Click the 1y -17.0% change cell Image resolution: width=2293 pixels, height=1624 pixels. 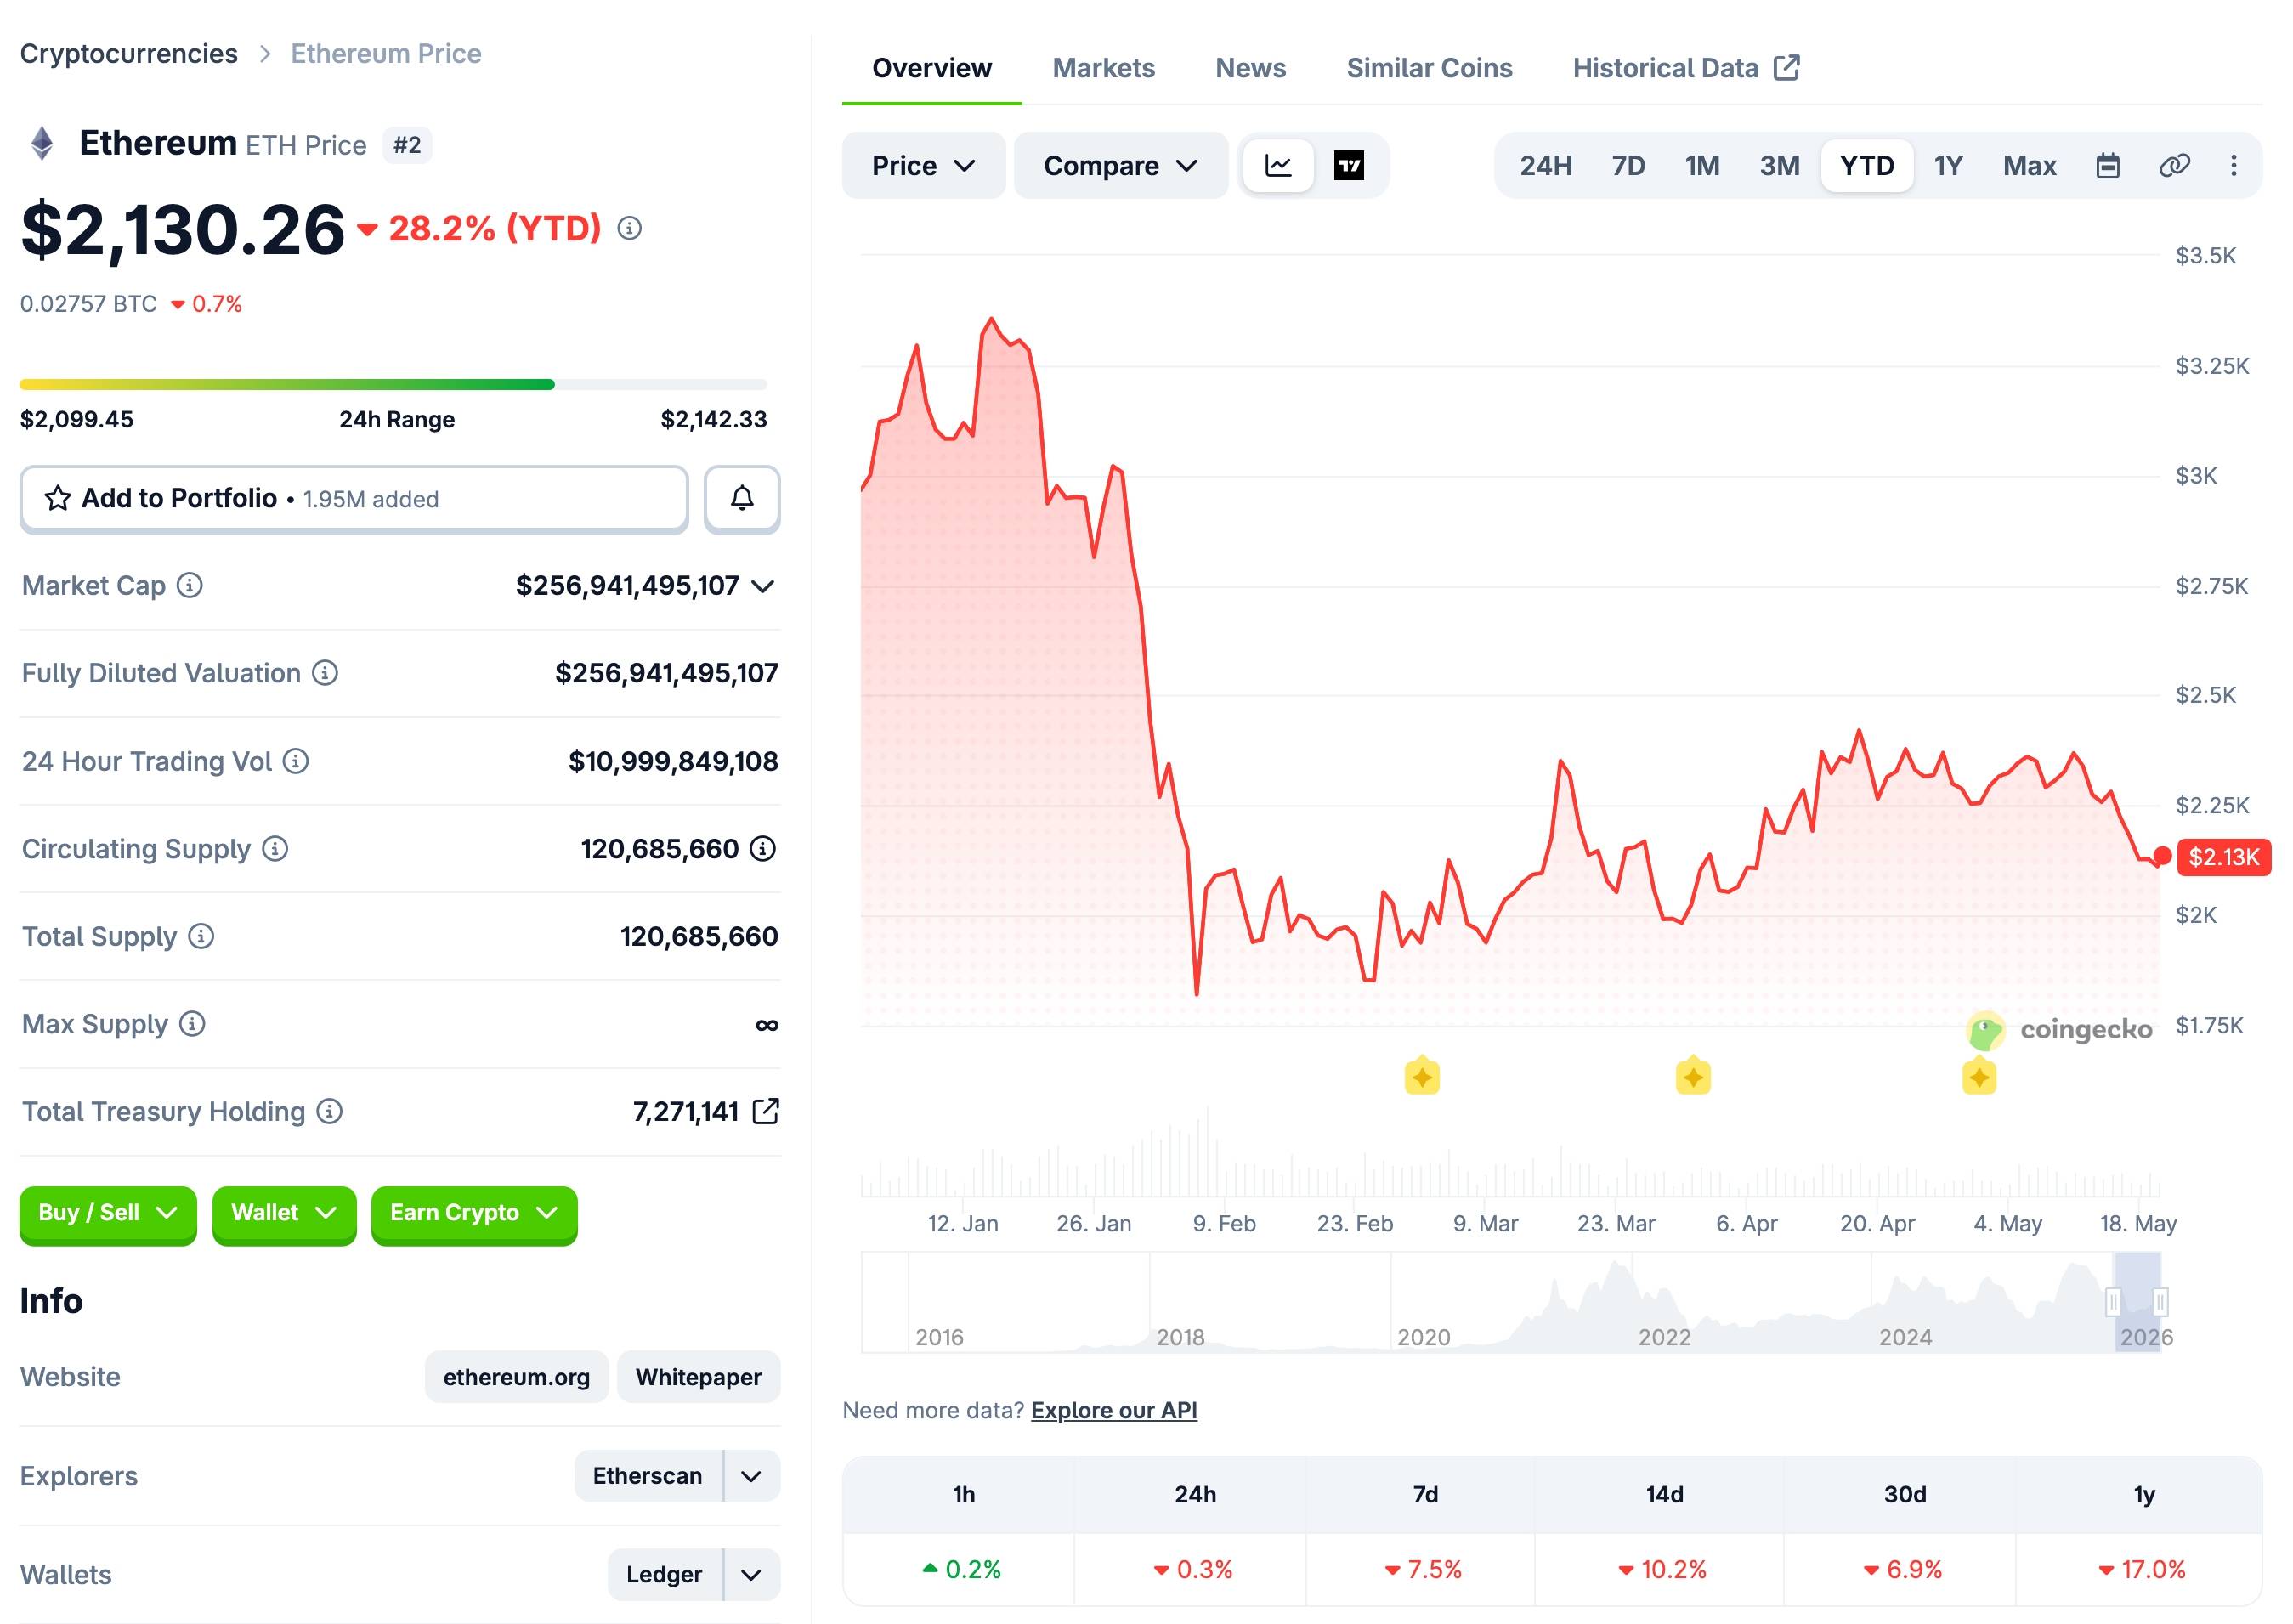(x=2140, y=1569)
